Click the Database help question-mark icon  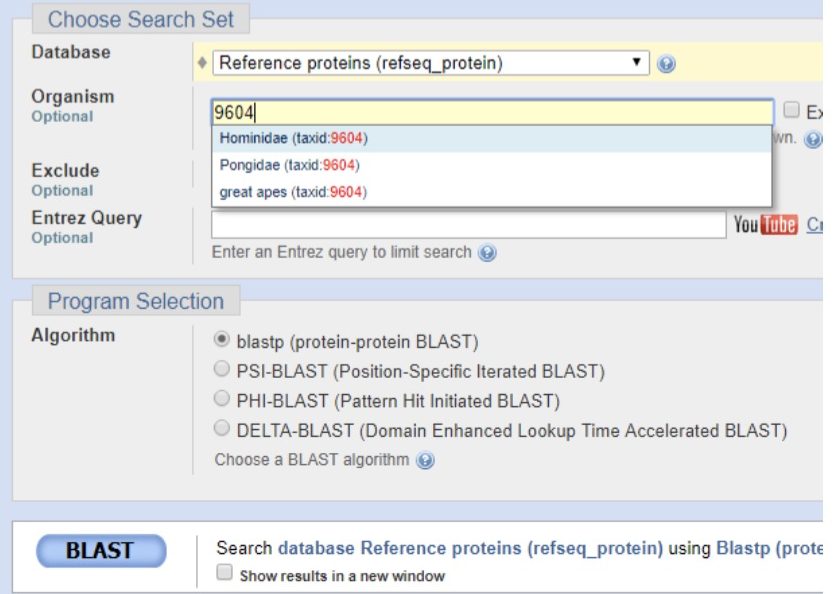click(666, 64)
